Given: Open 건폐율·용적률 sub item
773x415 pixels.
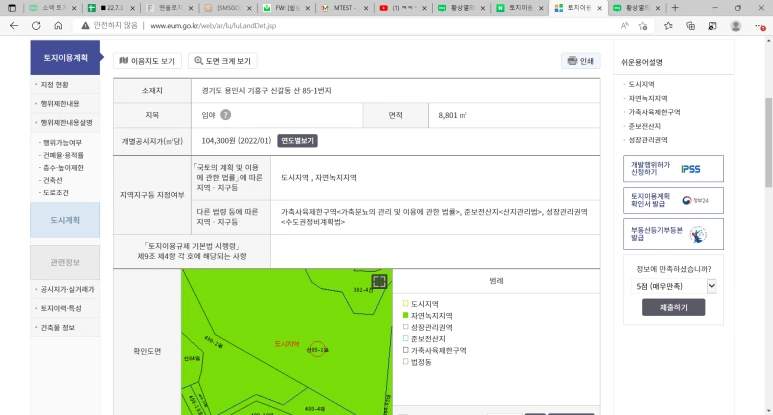Looking at the screenshot, I should coord(63,155).
